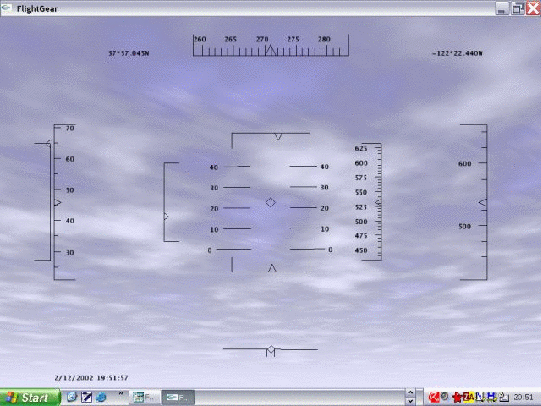This screenshot has width=541, height=406.
Task: Open the blue Internet Explorer quick launch icon
Action: 101,397
